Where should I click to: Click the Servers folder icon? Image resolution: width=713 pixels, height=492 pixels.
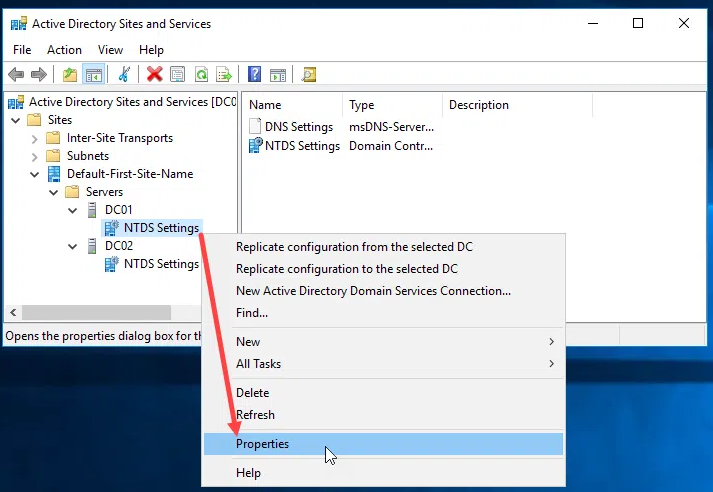coord(72,192)
